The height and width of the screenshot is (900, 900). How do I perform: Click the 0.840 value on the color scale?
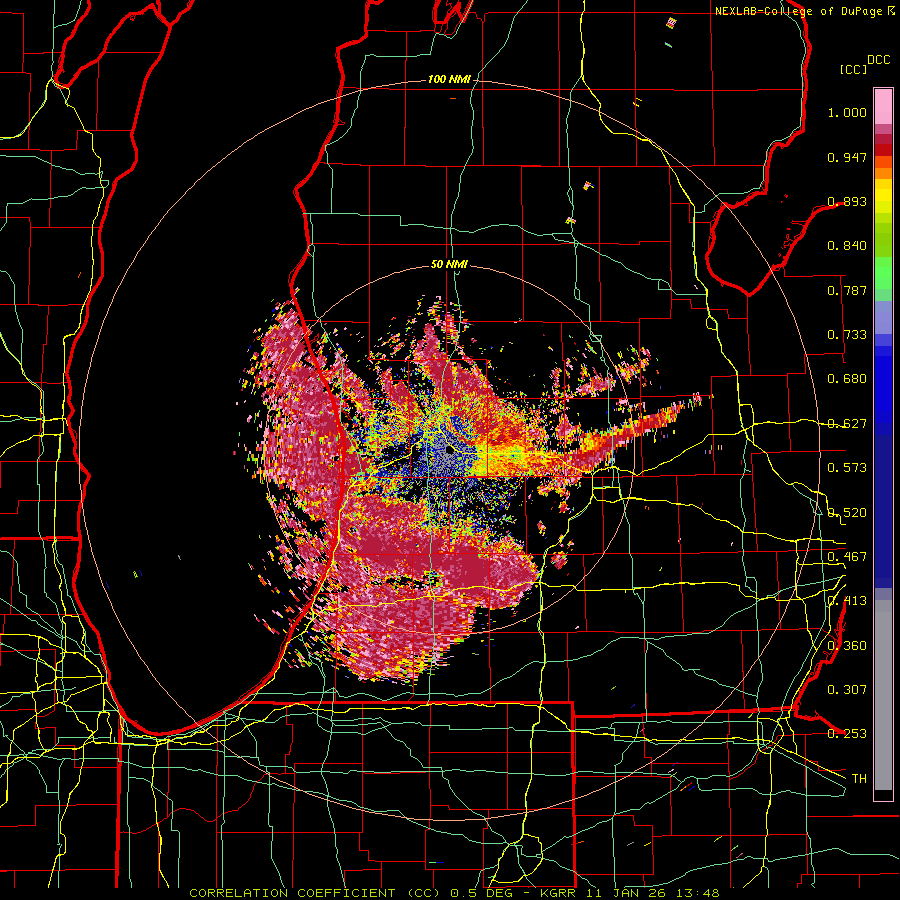click(847, 246)
